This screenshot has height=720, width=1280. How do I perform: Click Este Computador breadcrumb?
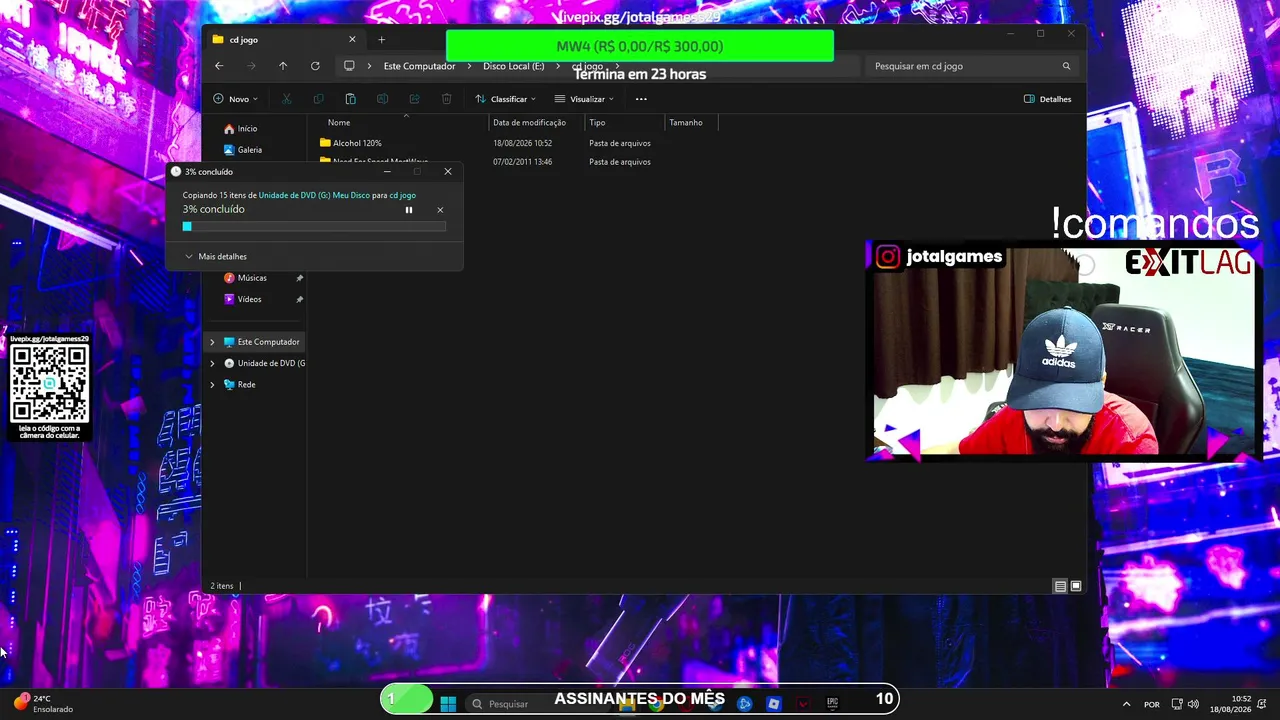tap(419, 66)
